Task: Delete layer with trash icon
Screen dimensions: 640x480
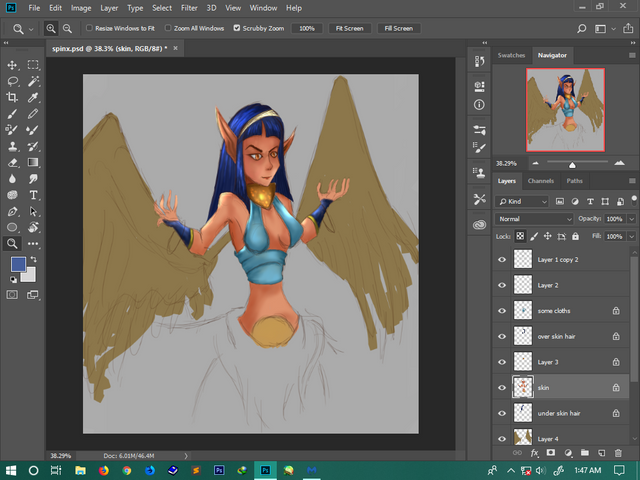Action: click(x=618, y=452)
